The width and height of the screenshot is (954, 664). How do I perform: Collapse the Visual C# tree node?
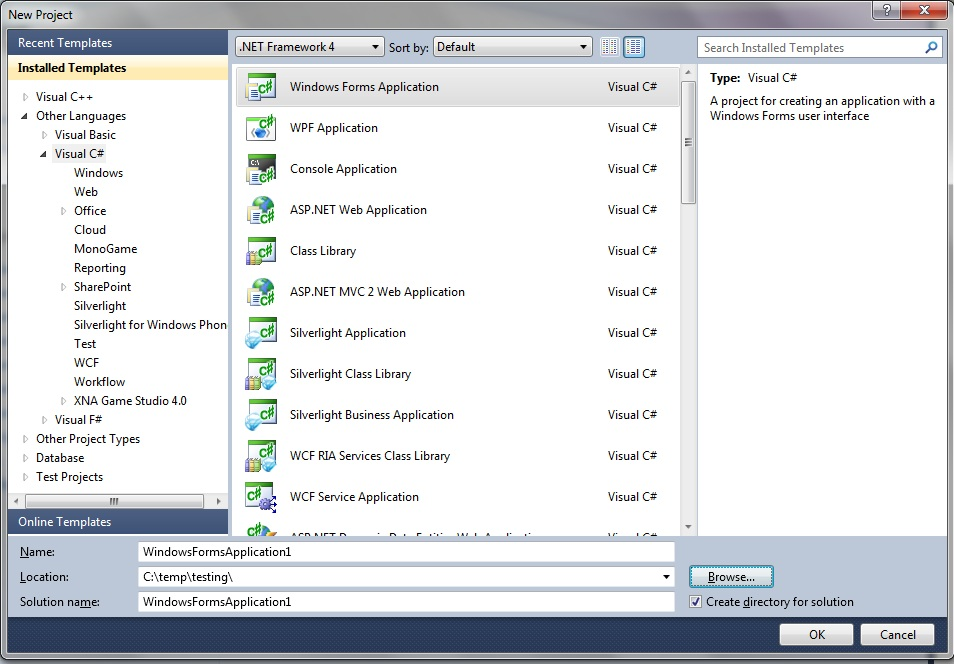point(44,154)
